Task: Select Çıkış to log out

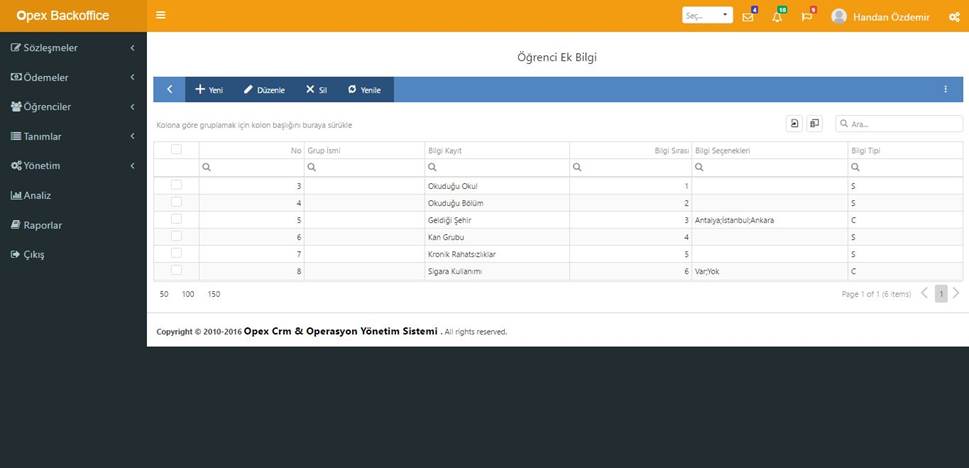Action: pyautogui.click(x=74, y=254)
